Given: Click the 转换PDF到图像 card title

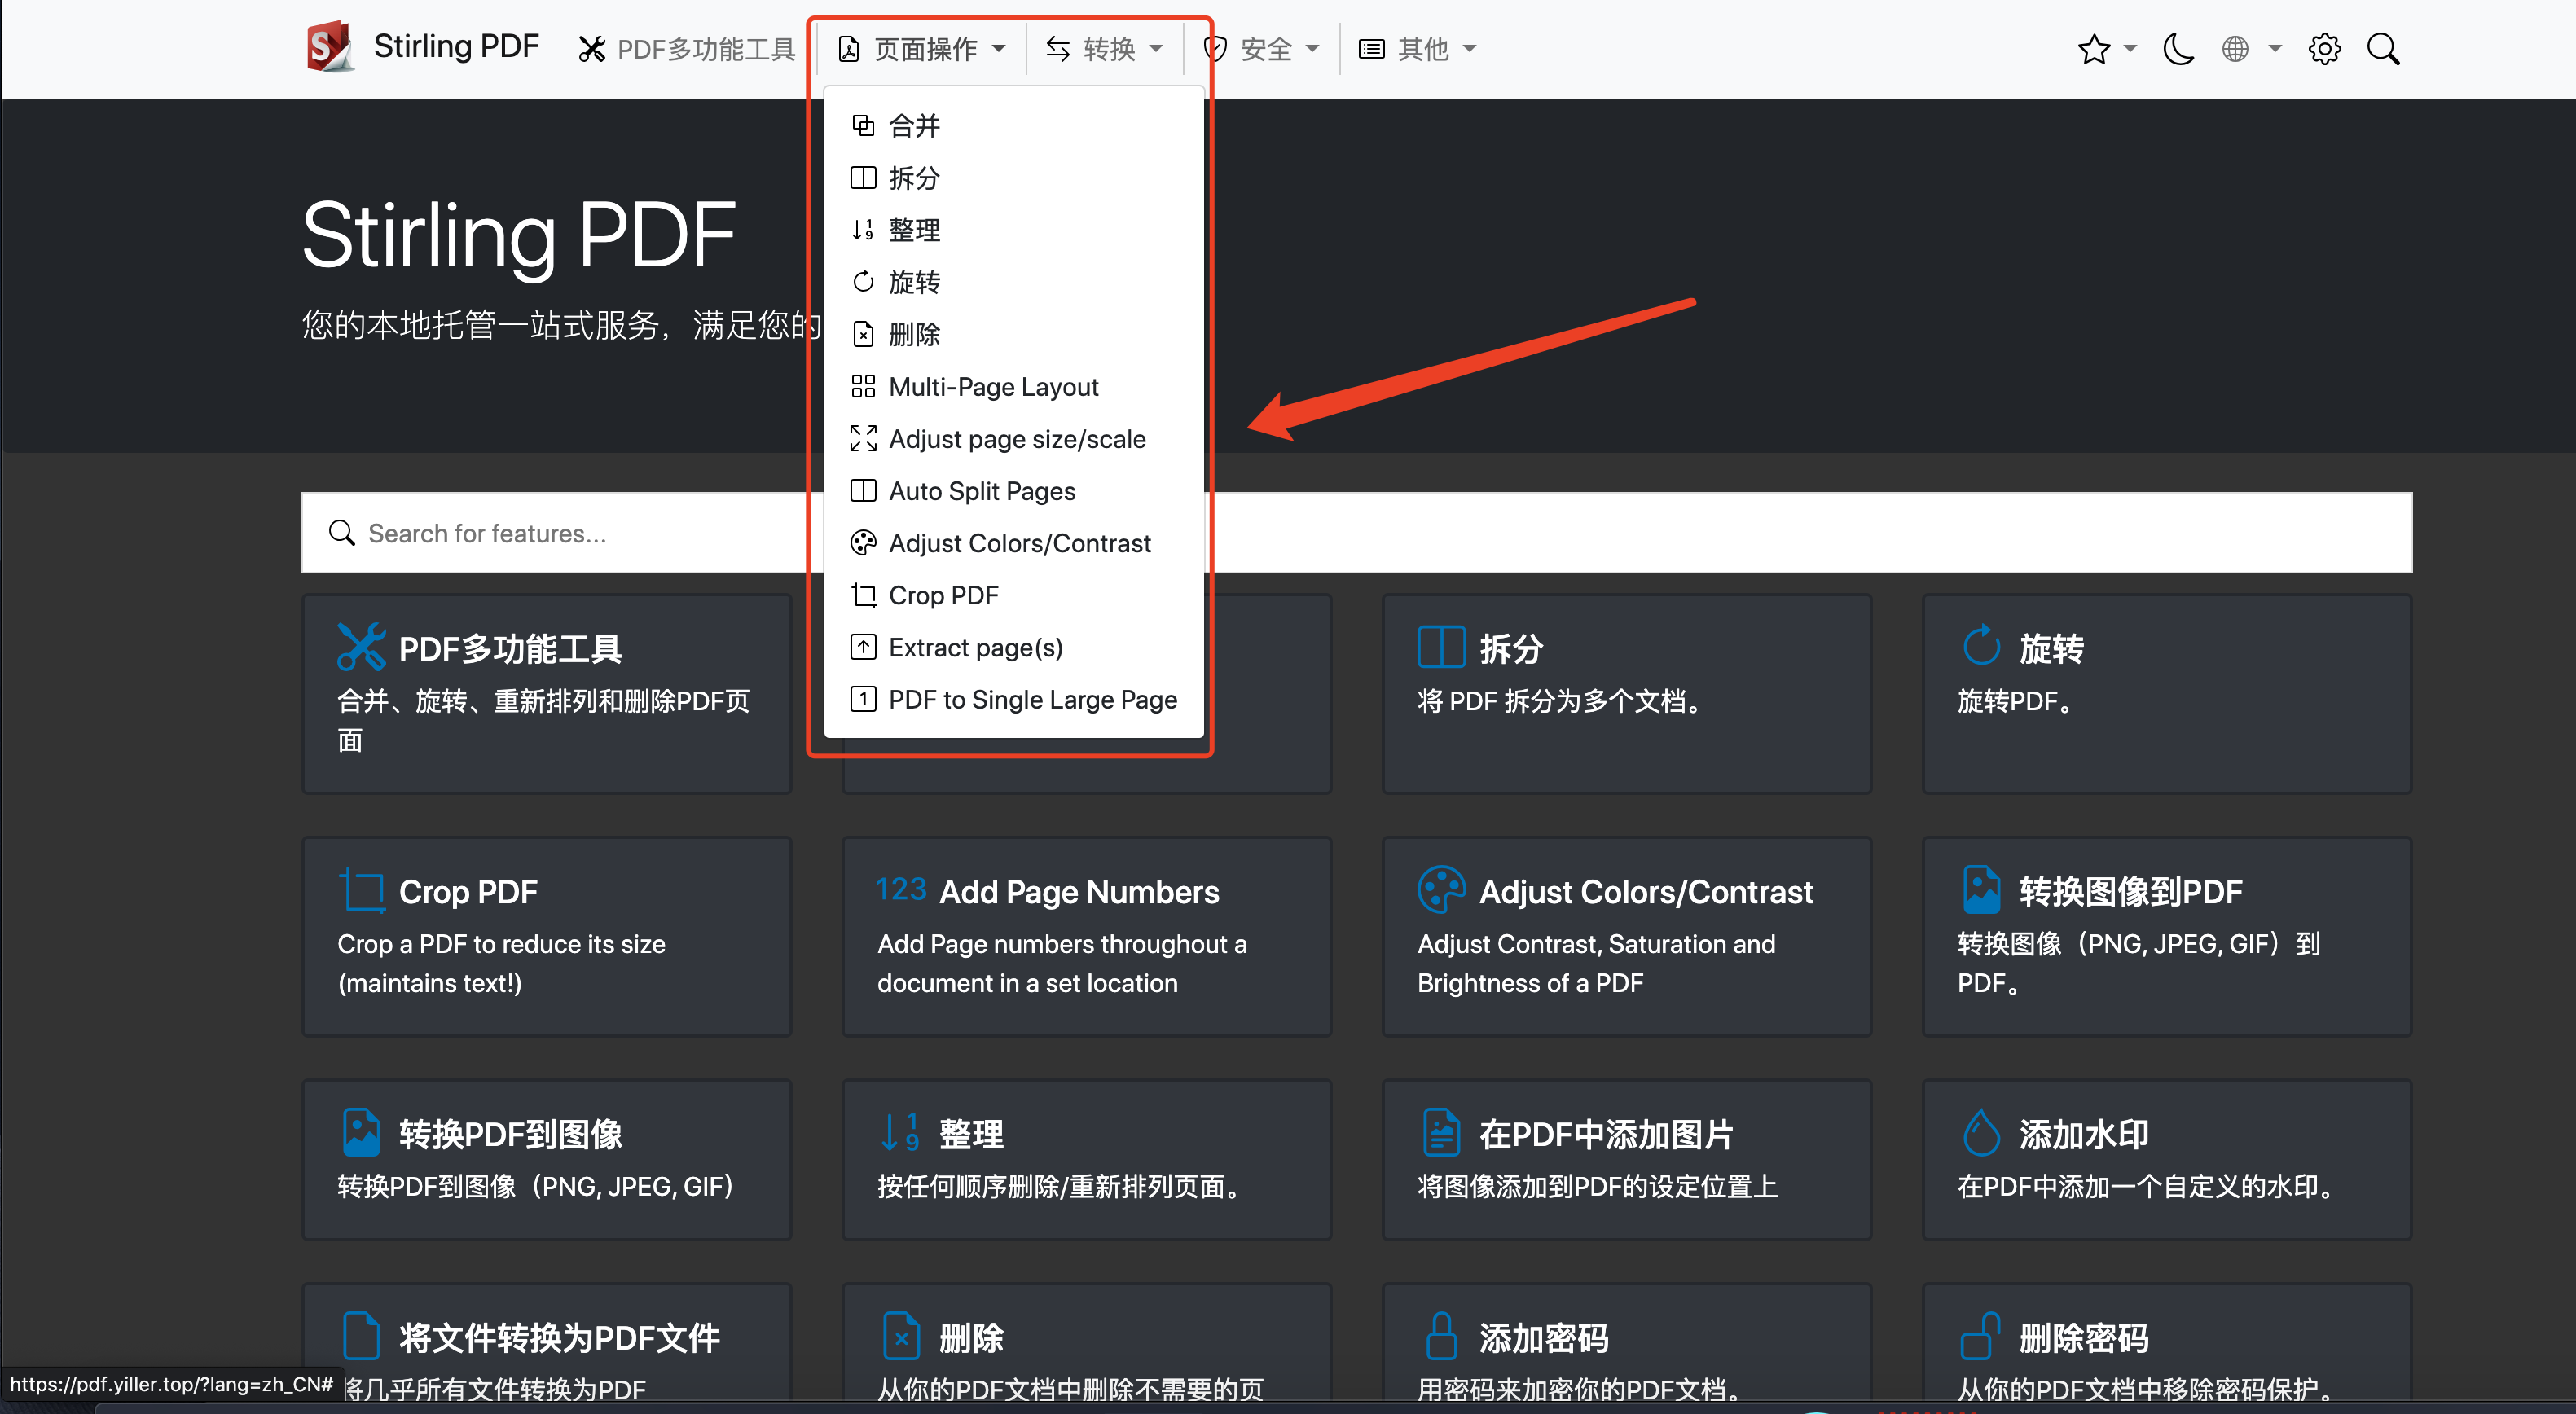Looking at the screenshot, I should tap(510, 1134).
